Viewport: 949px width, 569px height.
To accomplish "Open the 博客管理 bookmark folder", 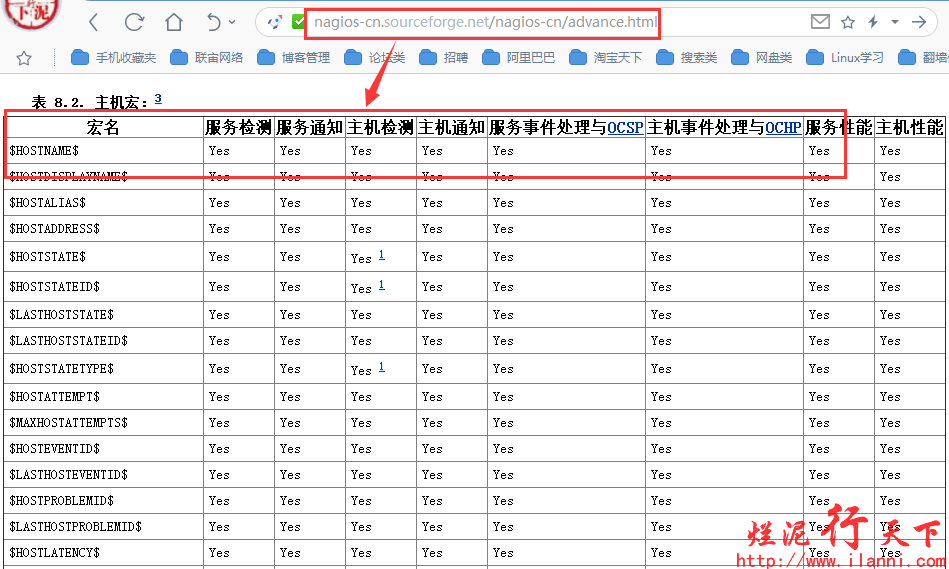I will 294,58.
